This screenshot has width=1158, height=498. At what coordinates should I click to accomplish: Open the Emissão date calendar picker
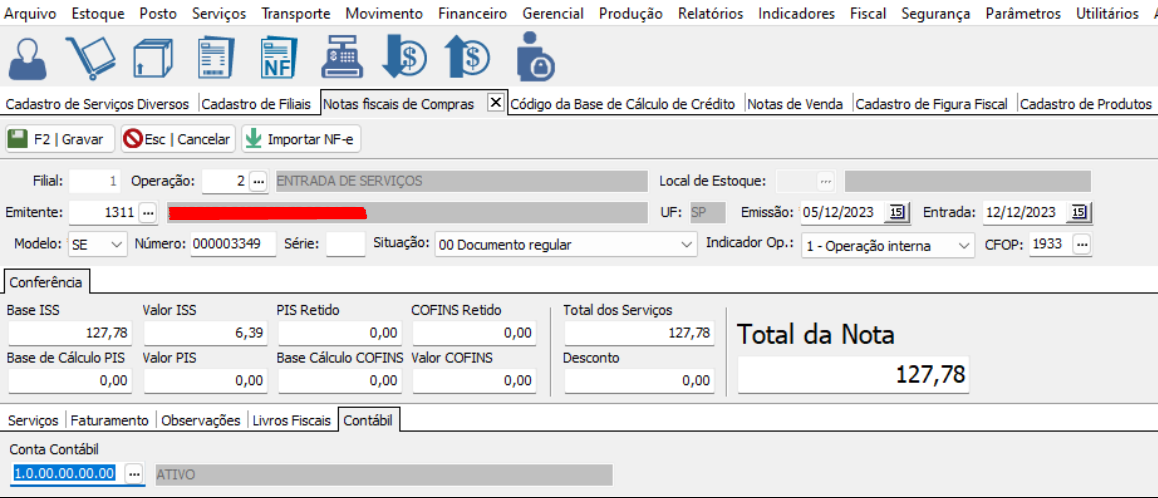point(897,212)
